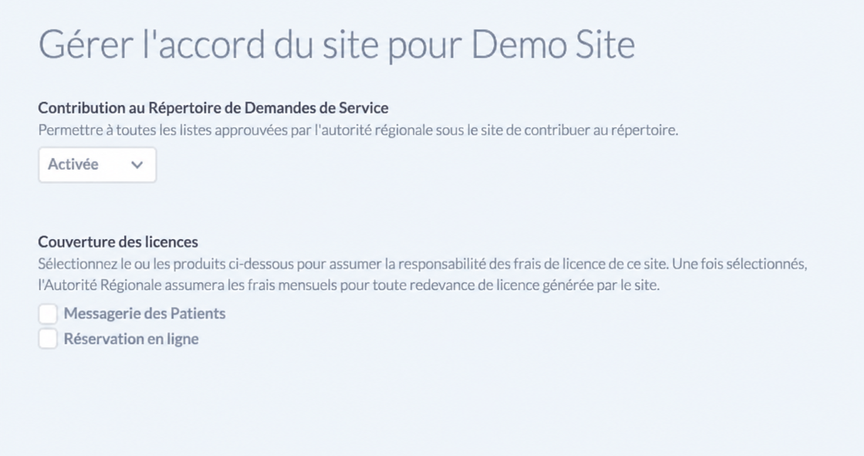This screenshot has width=864, height=456.
Task: Click the phrase Une fois sélectionnés
Action: click(x=739, y=264)
